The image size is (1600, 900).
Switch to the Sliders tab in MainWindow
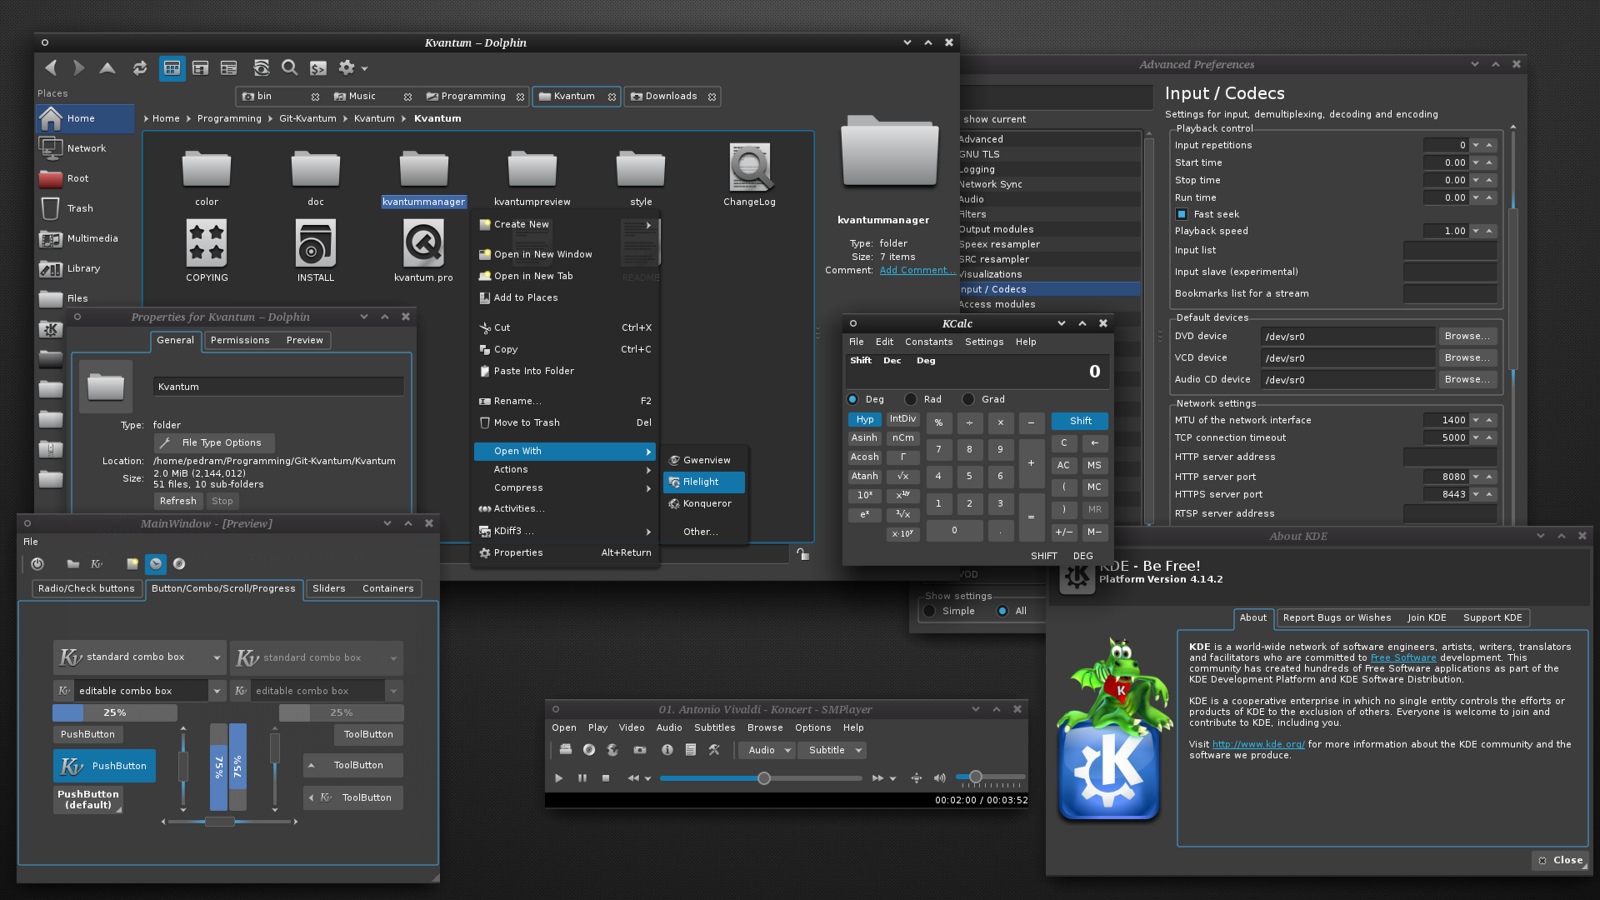(329, 589)
